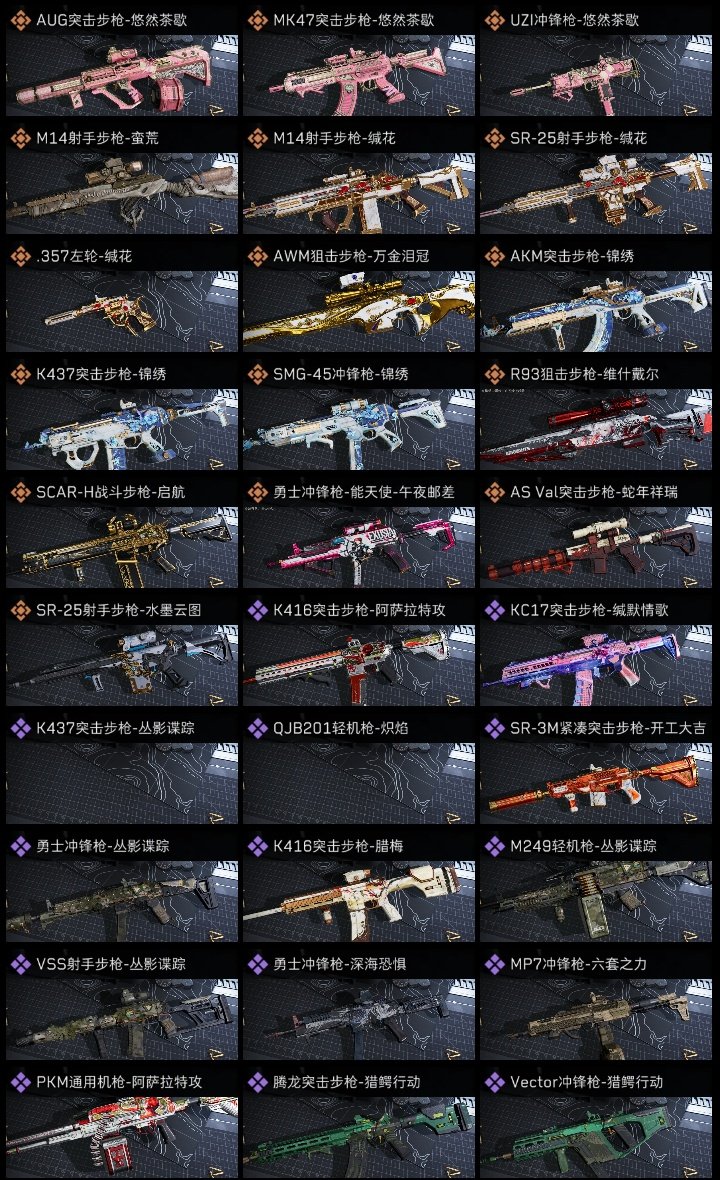Click the orange rarity icon beside R93狙击步枪-维什戴尔
720x1180 pixels.
click(x=494, y=374)
